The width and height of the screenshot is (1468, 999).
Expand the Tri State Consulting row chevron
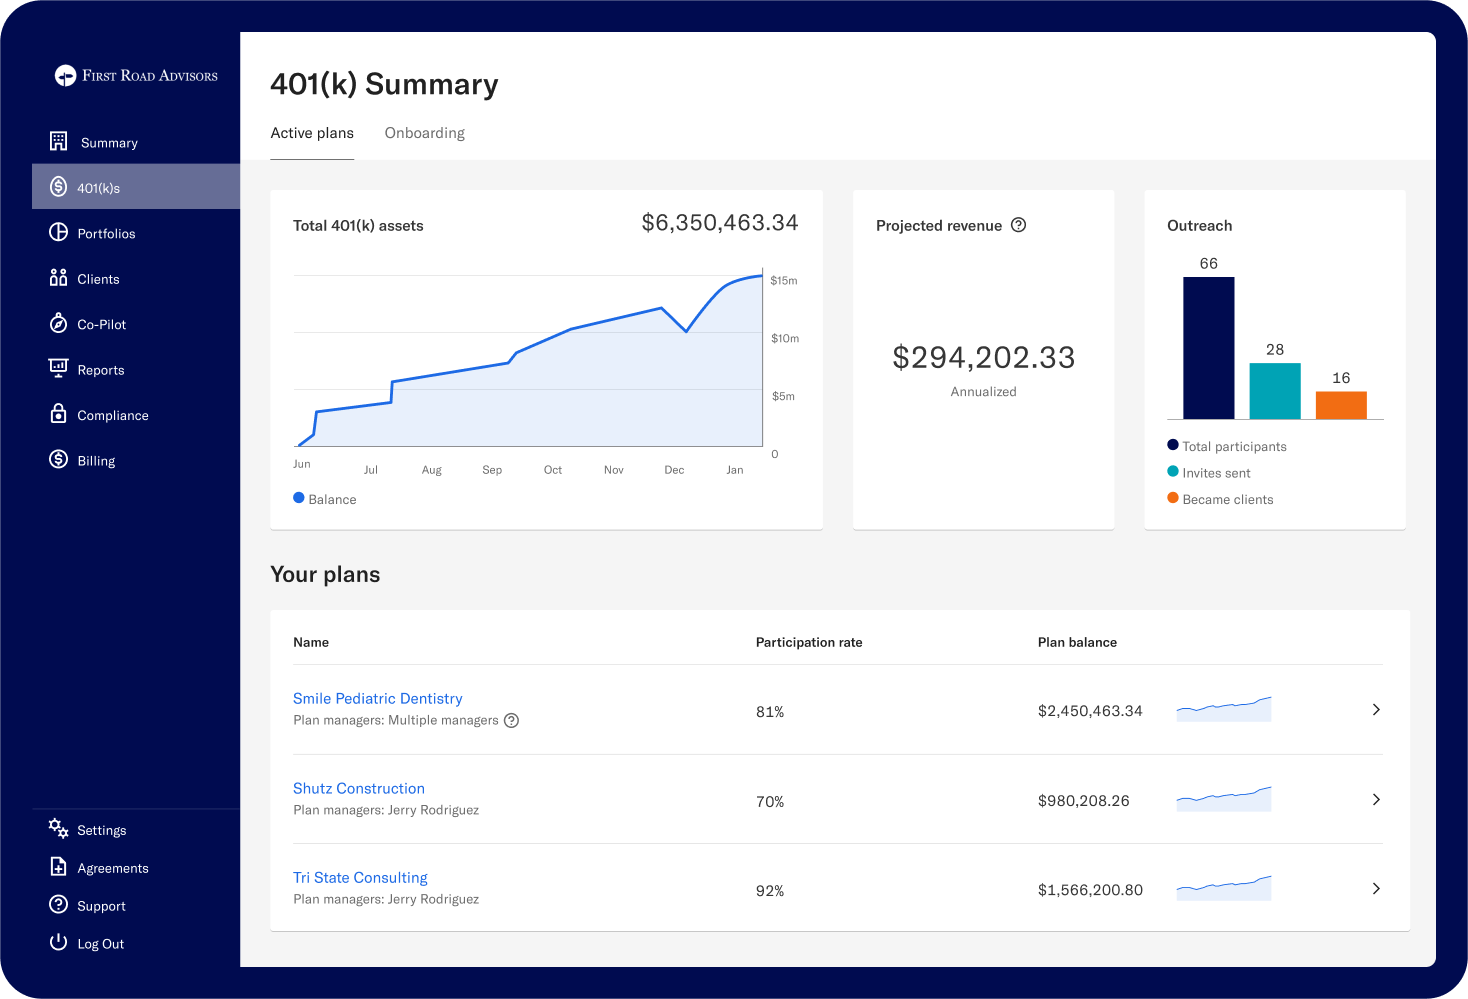[1376, 889]
